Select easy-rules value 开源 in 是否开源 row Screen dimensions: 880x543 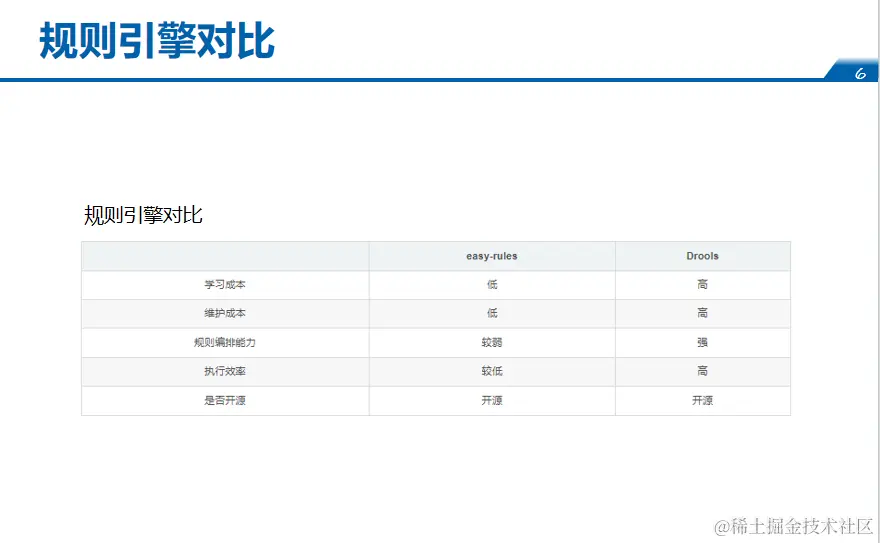[492, 401]
